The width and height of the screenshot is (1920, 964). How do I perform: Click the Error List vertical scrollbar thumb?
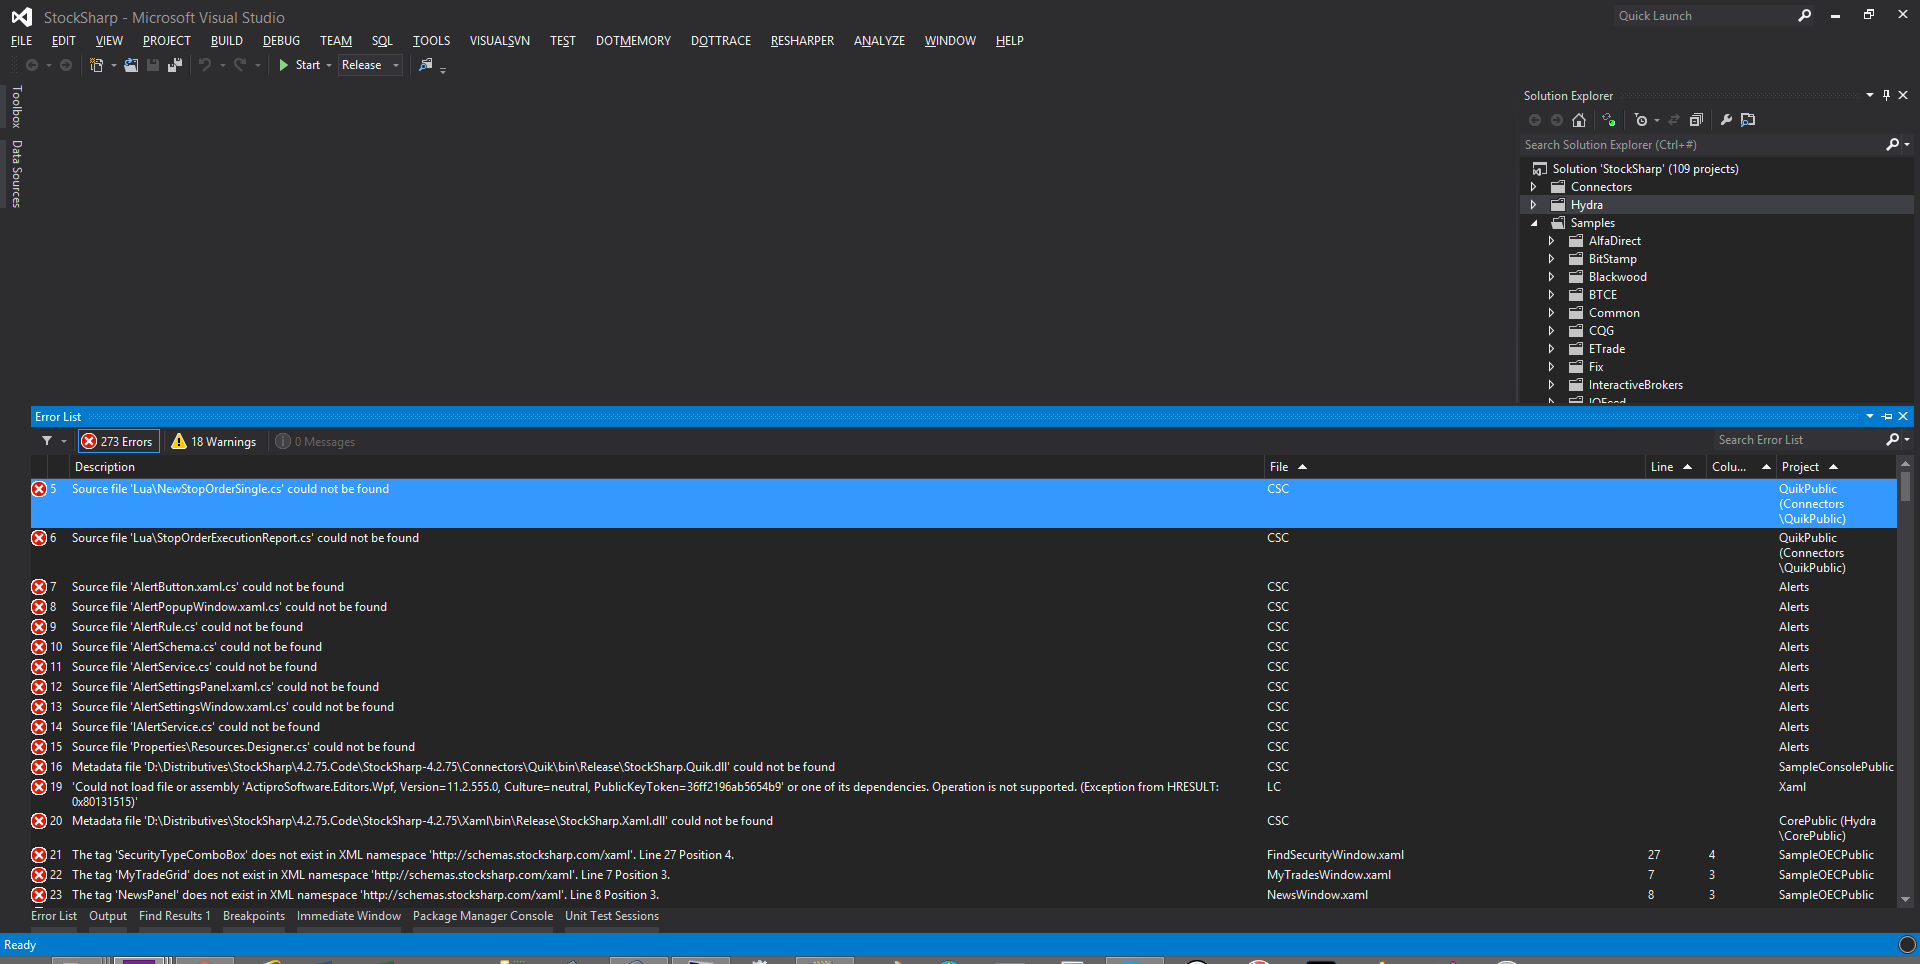(1906, 487)
